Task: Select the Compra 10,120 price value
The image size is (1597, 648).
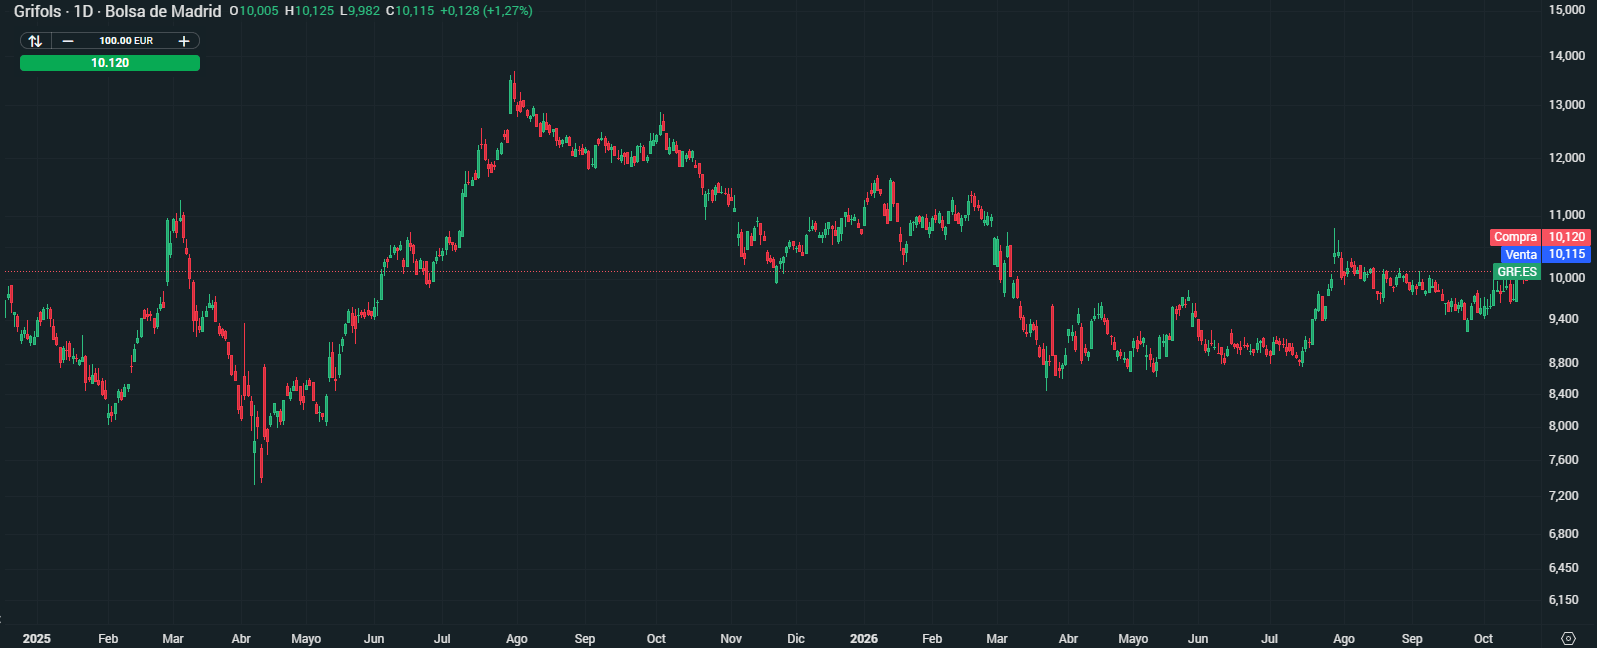Action: [1567, 237]
